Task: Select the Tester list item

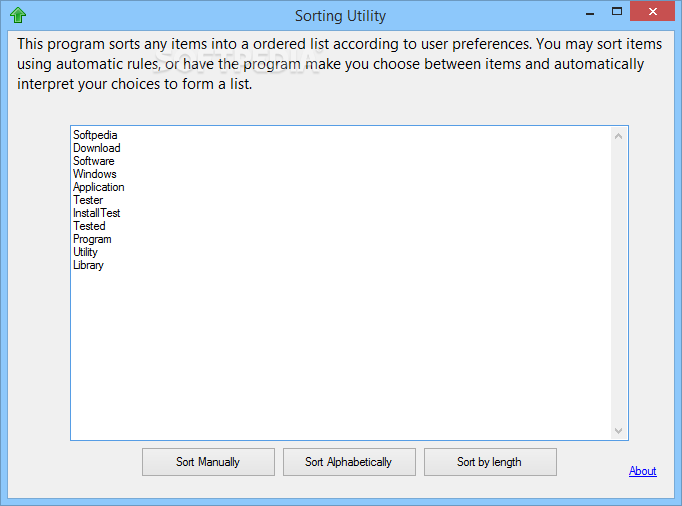Action: 88,200
